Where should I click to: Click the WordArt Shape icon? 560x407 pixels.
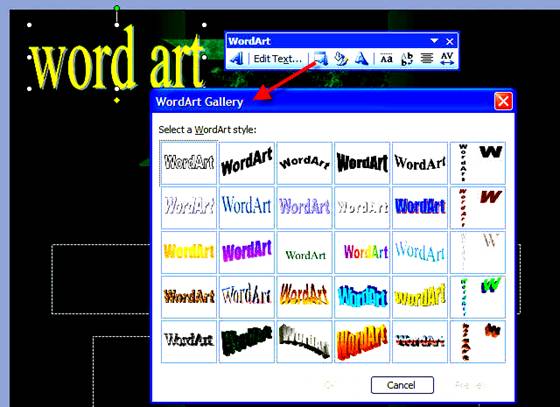pyautogui.click(x=361, y=58)
